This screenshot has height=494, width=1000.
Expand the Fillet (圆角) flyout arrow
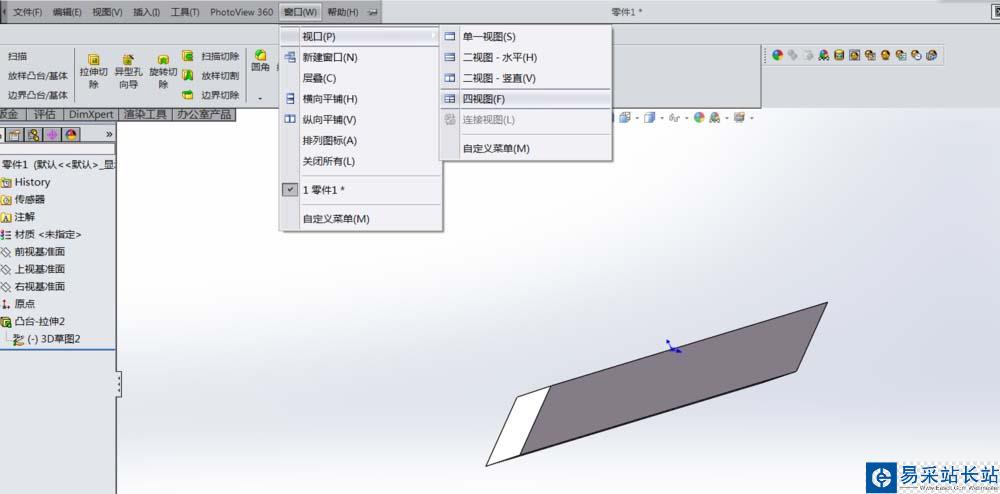[260, 99]
